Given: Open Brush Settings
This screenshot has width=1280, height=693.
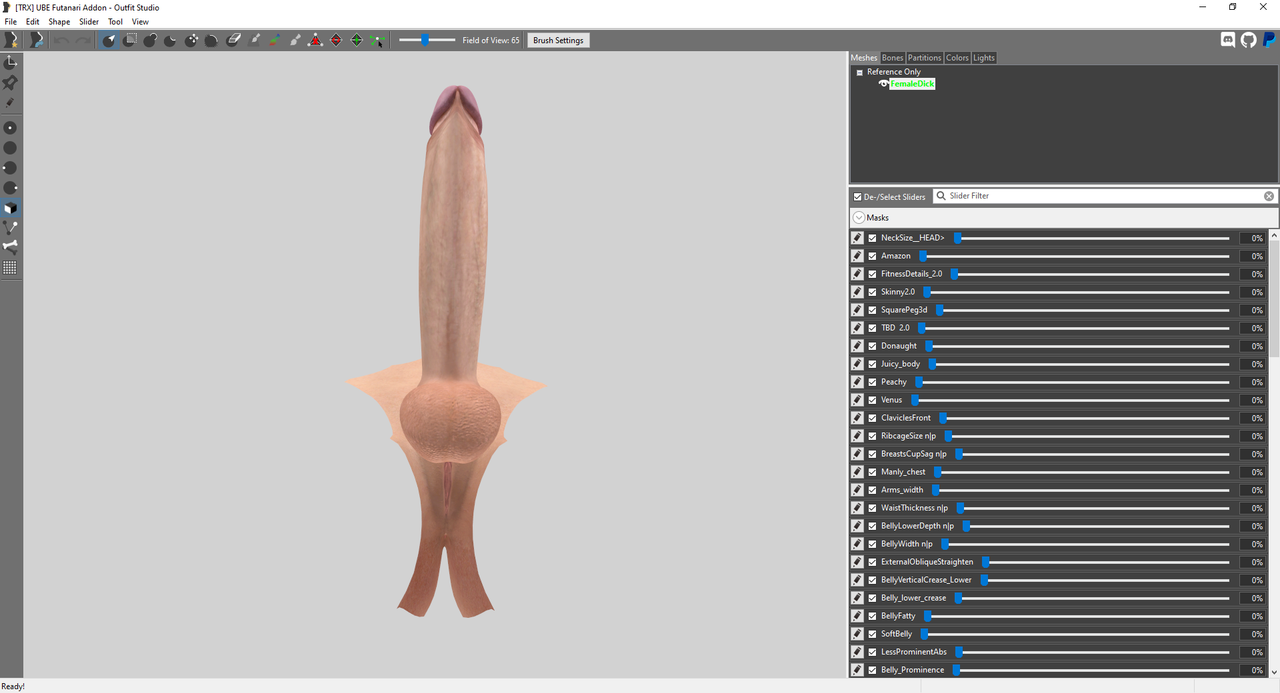Looking at the screenshot, I should pos(558,40).
